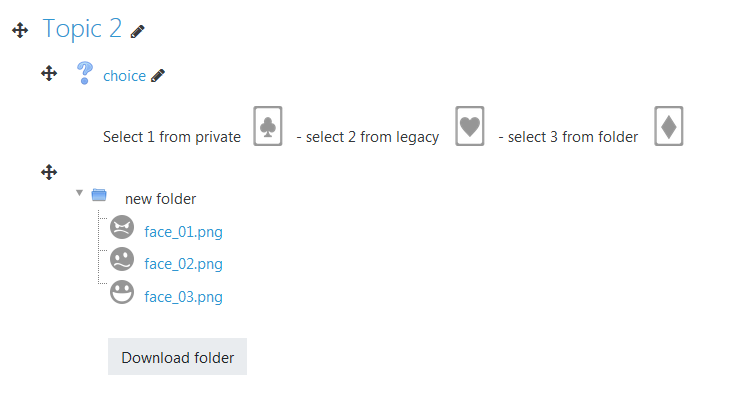Click the move handle beside Topic 2
The height and width of the screenshot is (403, 743).
tap(20, 30)
